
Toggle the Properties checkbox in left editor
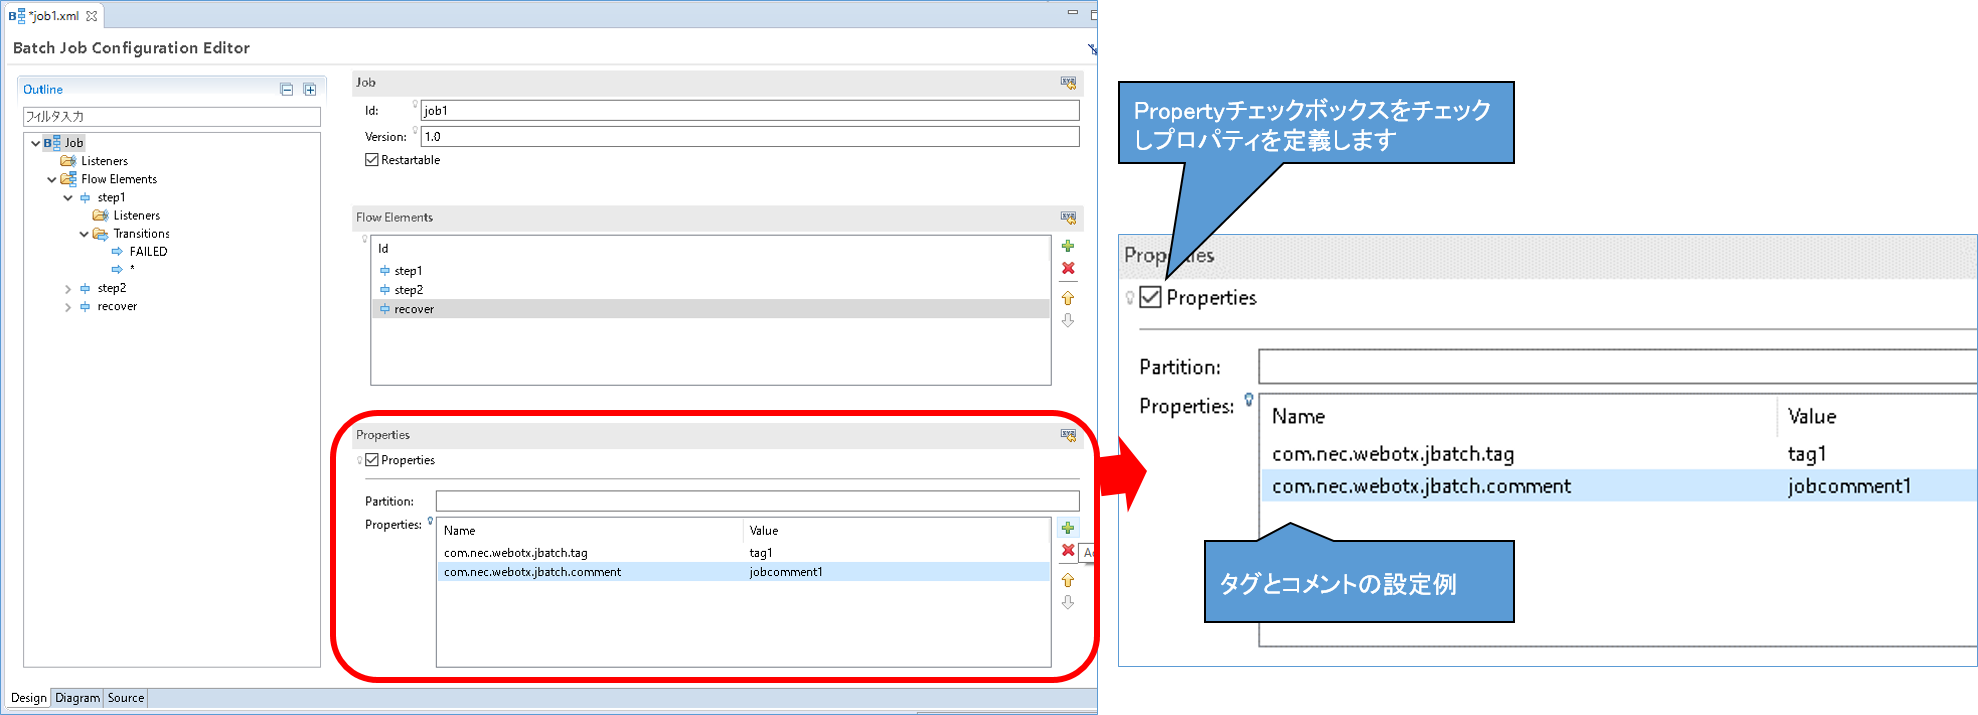pos(372,460)
